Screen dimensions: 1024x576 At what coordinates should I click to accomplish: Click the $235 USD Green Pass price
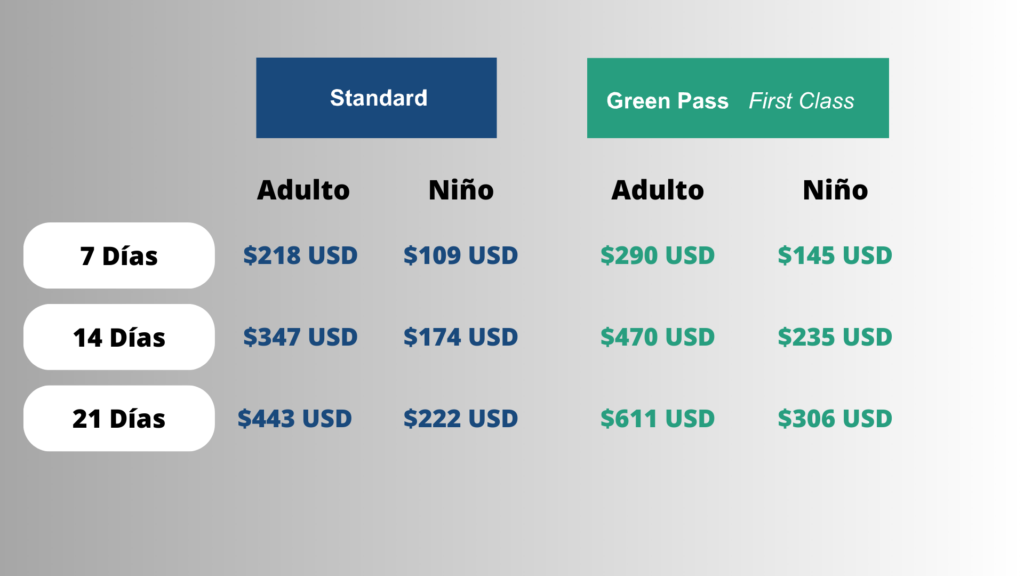tap(835, 337)
